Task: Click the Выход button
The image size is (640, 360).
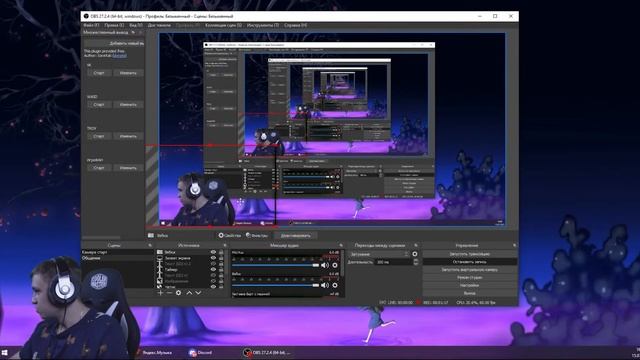Action: (x=470, y=293)
